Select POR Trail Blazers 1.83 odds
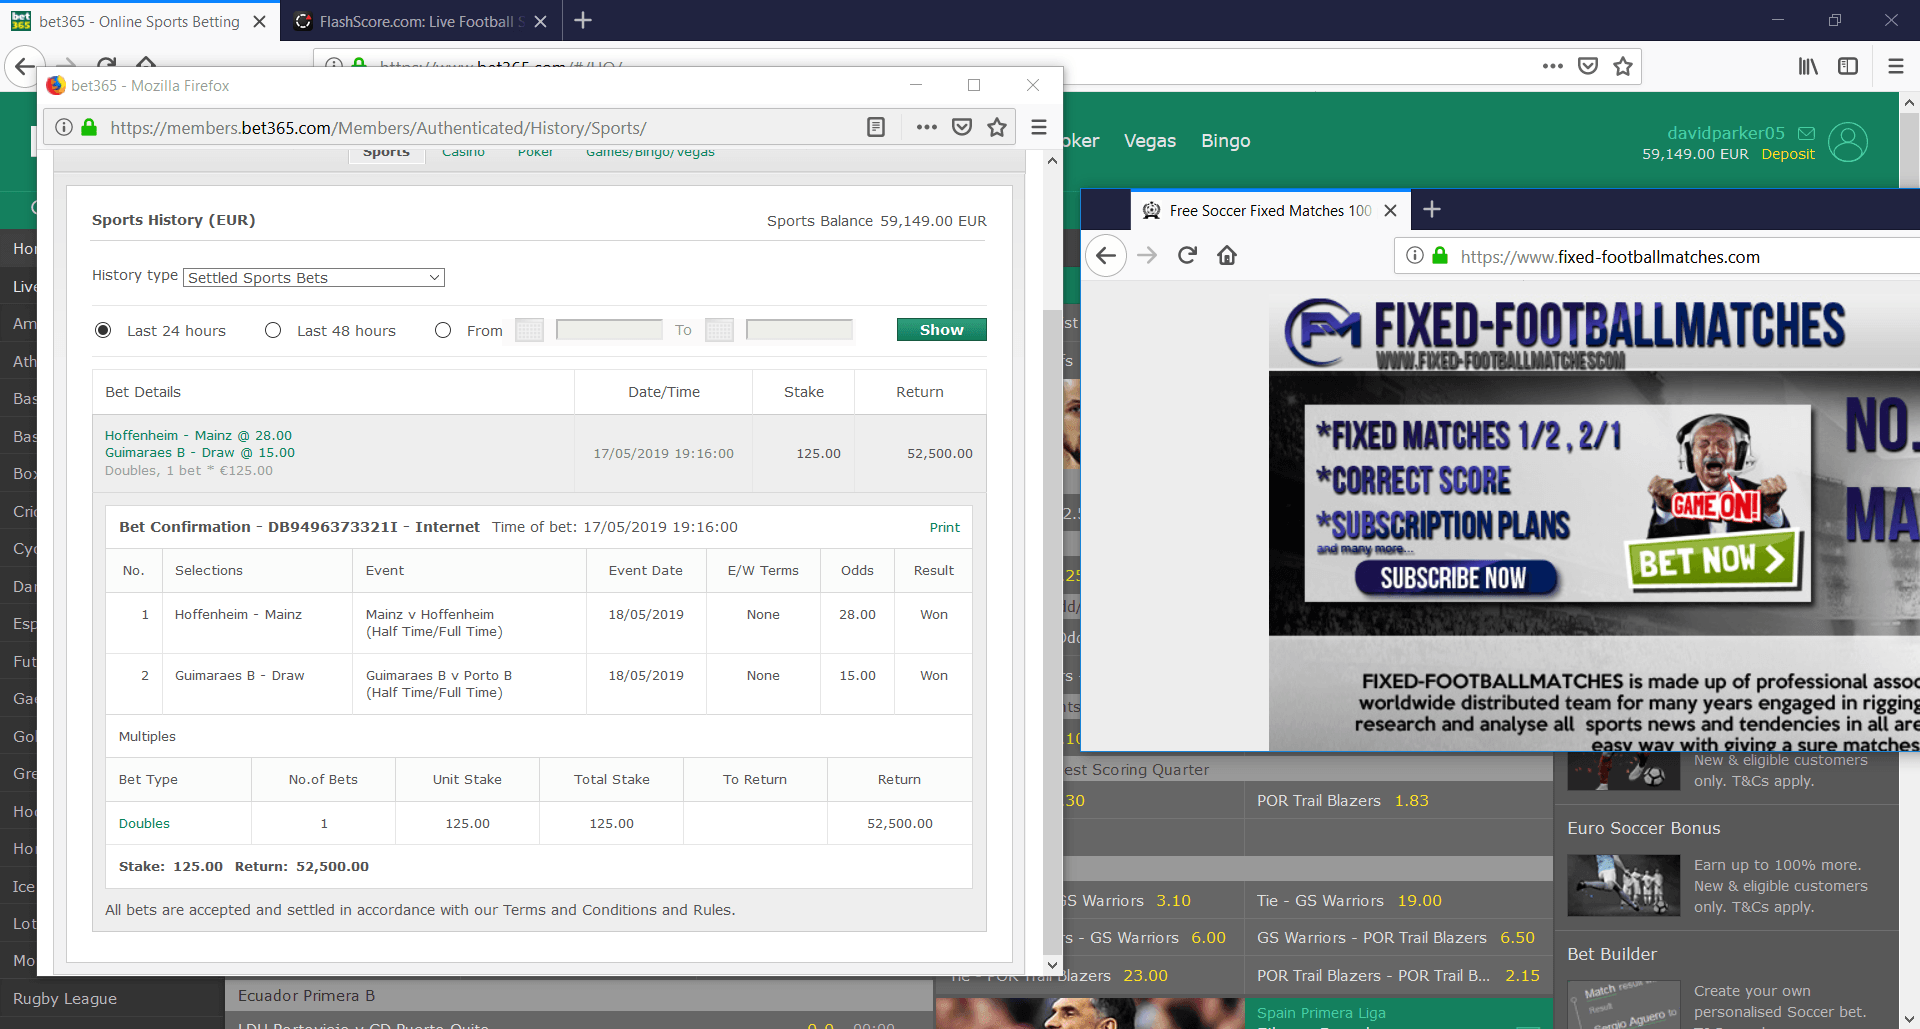Screen dimensions: 1920x1029 tap(1398, 801)
